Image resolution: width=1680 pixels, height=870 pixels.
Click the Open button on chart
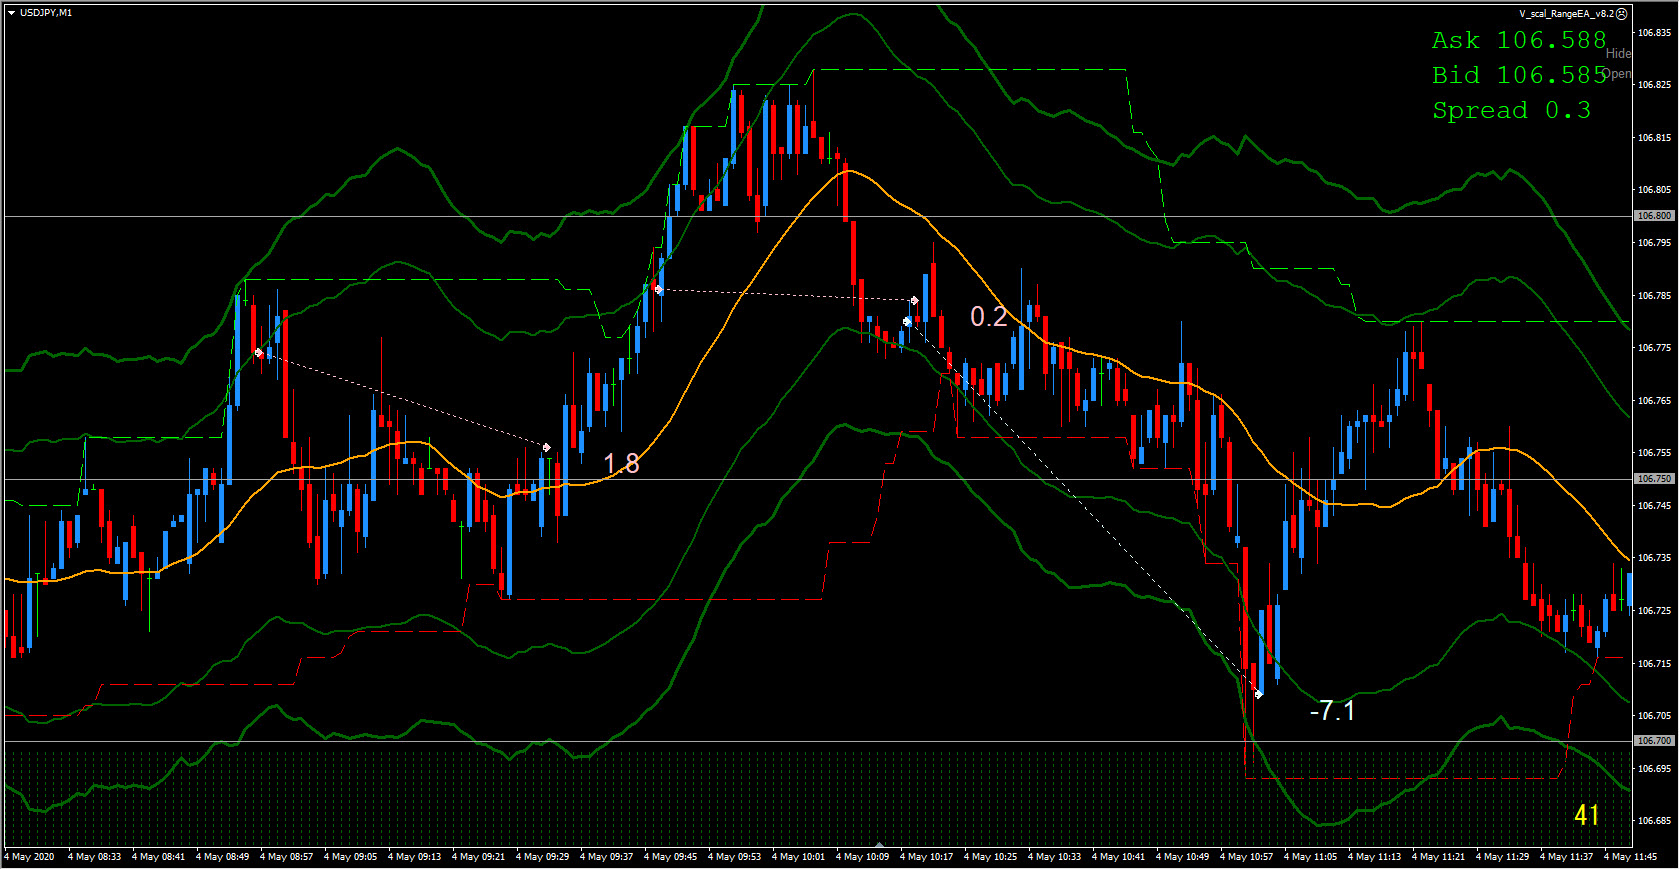(1619, 74)
